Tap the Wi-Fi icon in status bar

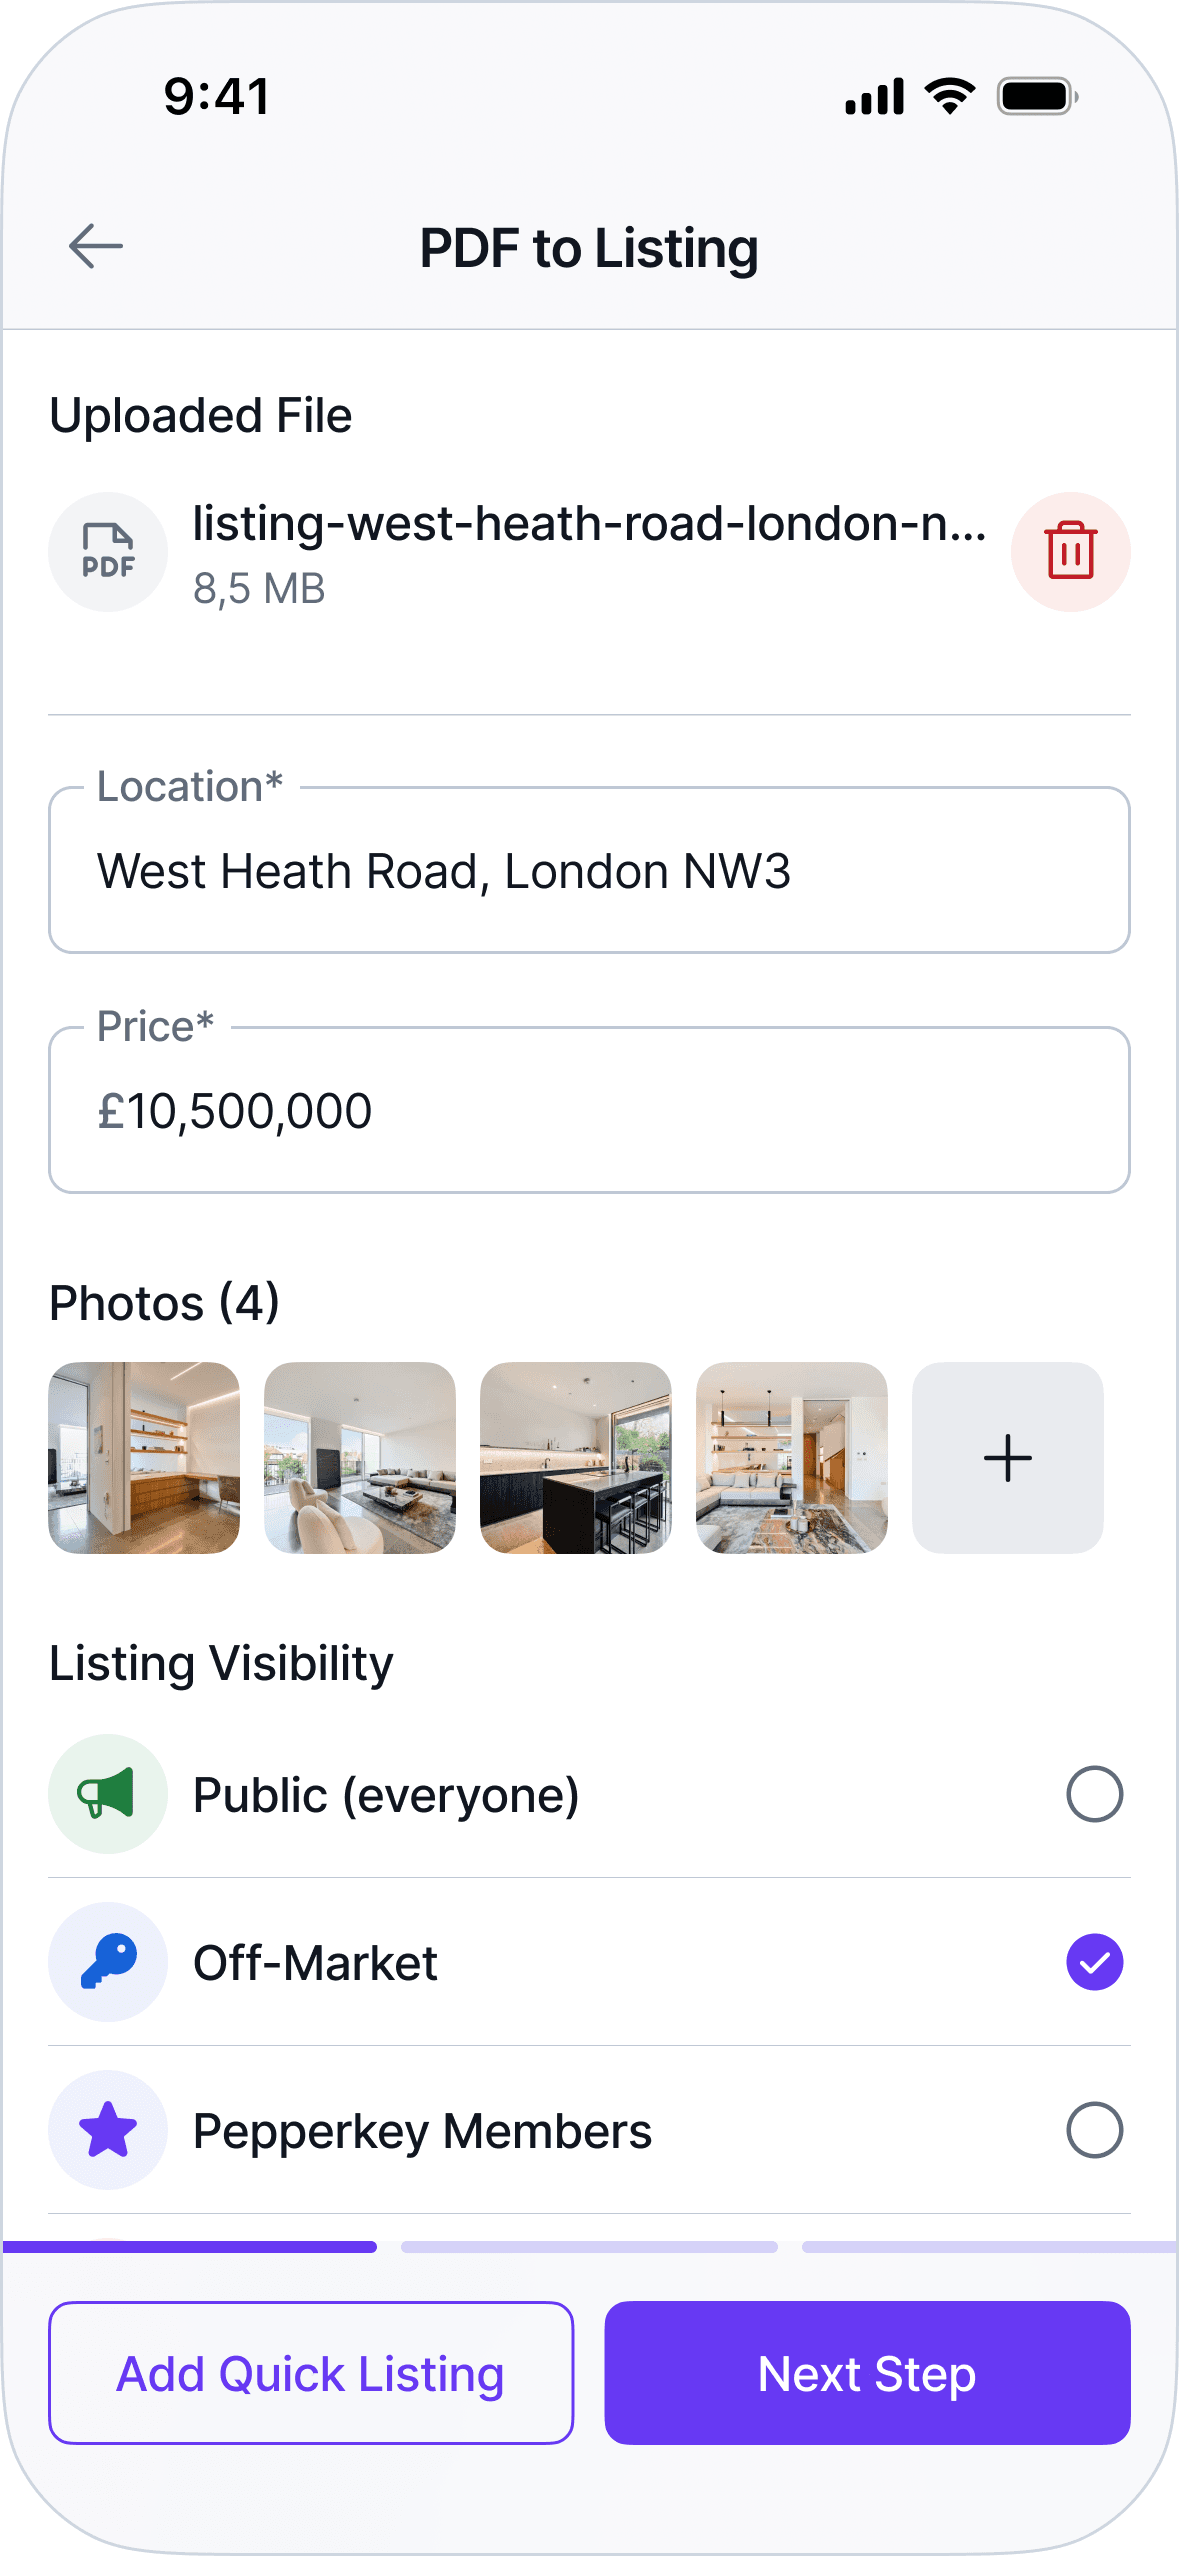click(x=950, y=96)
